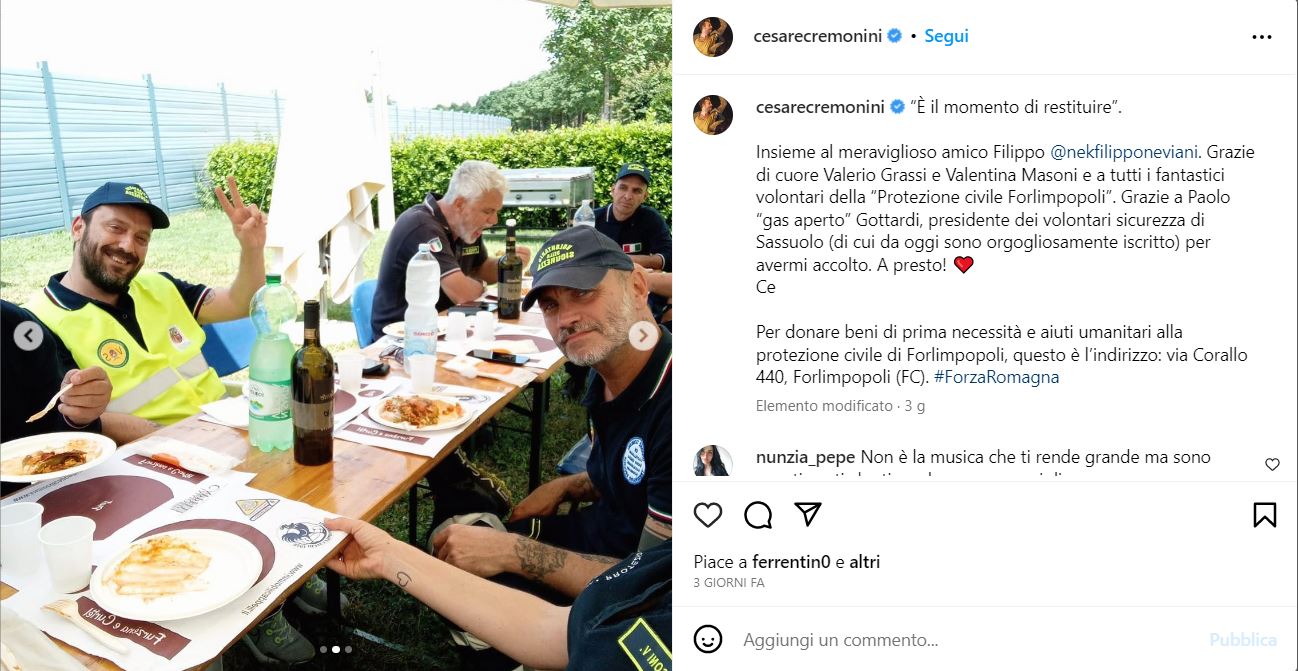The height and width of the screenshot is (671, 1298).
Task: Open nunzia_pepe's profile picture
Action: pos(713,462)
